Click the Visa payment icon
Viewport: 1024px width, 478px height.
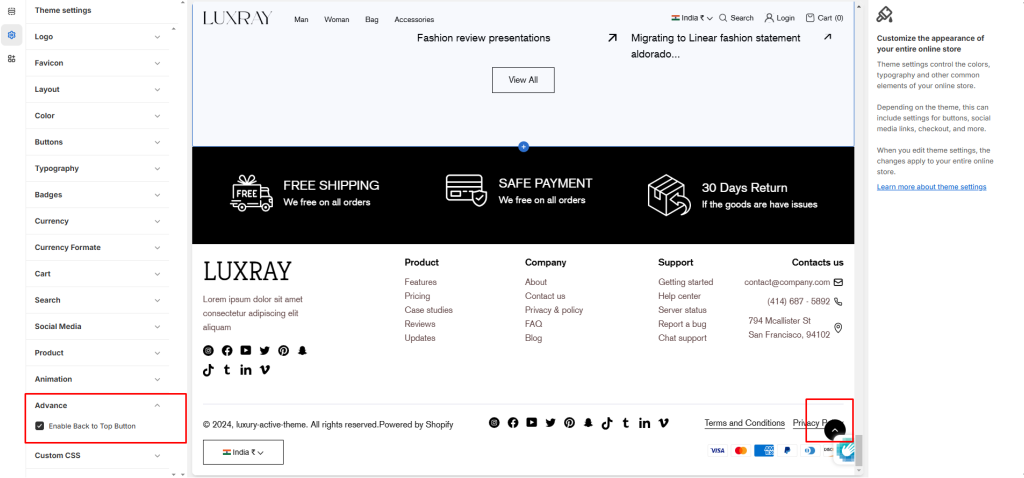[717, 451]
